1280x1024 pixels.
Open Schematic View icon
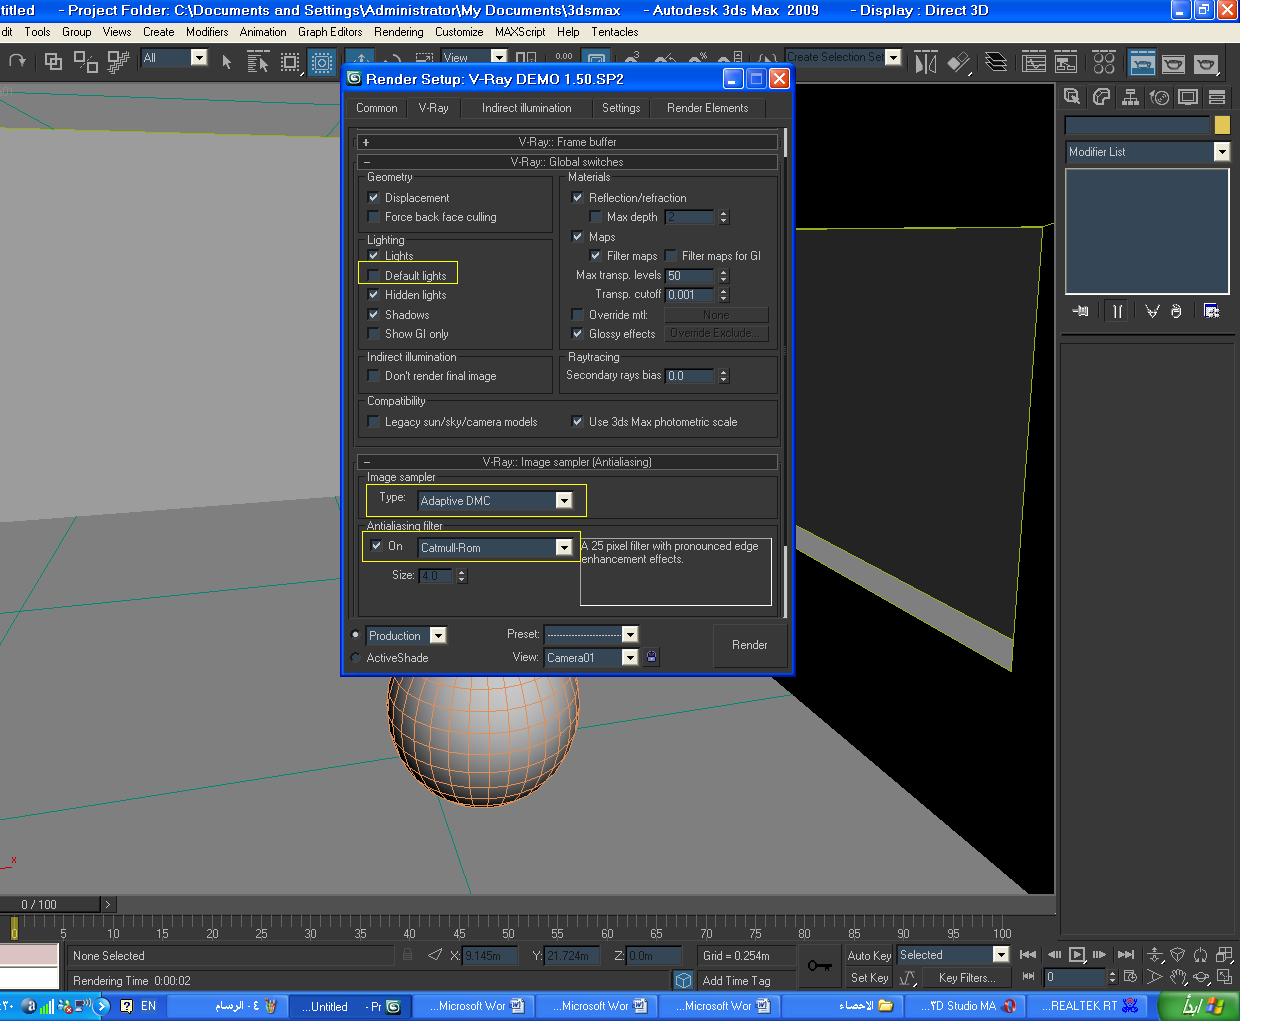tap(1065, 63)
